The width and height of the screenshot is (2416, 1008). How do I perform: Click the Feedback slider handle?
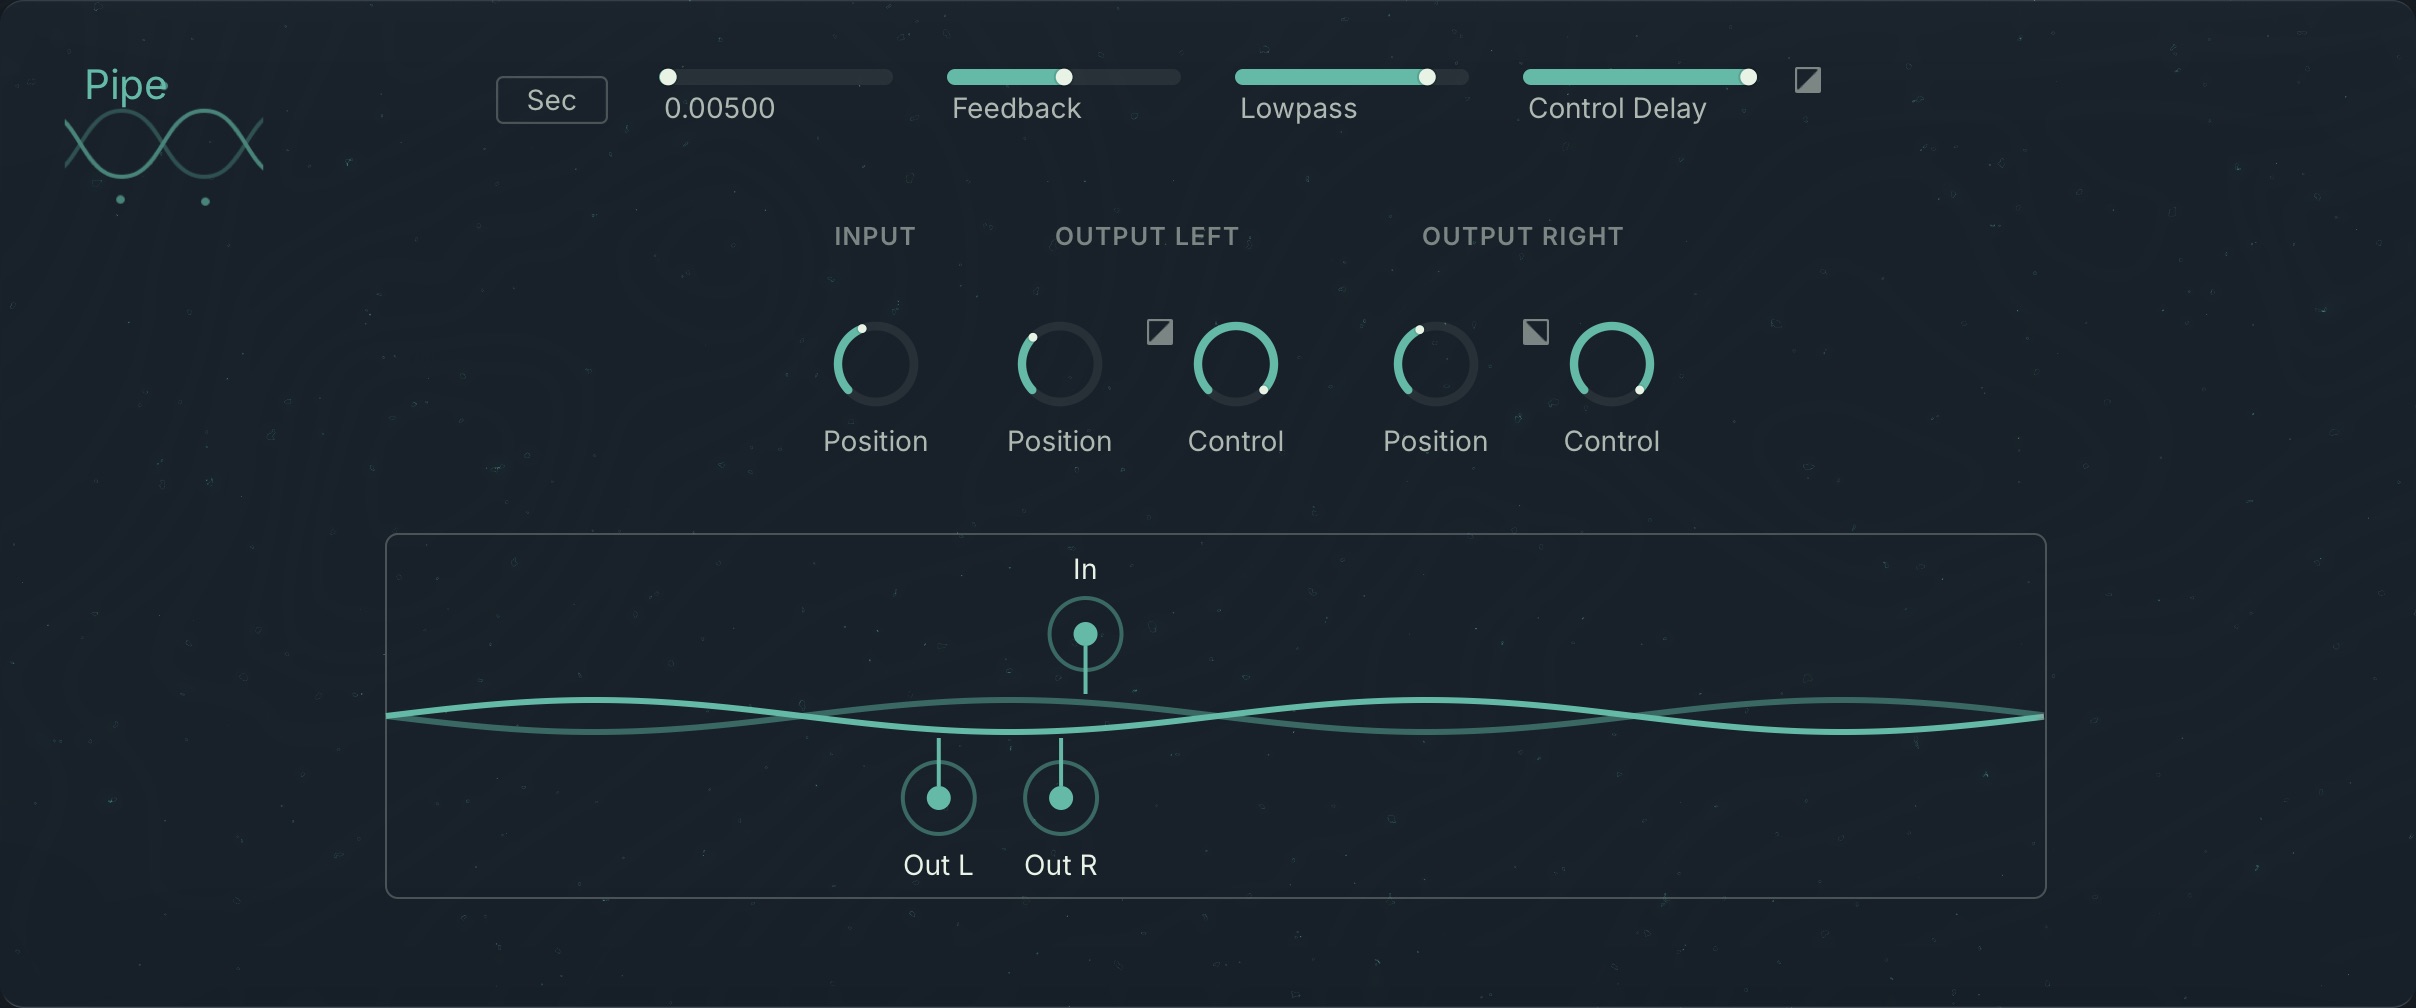pyautogui.click(x=1063, y=76)
